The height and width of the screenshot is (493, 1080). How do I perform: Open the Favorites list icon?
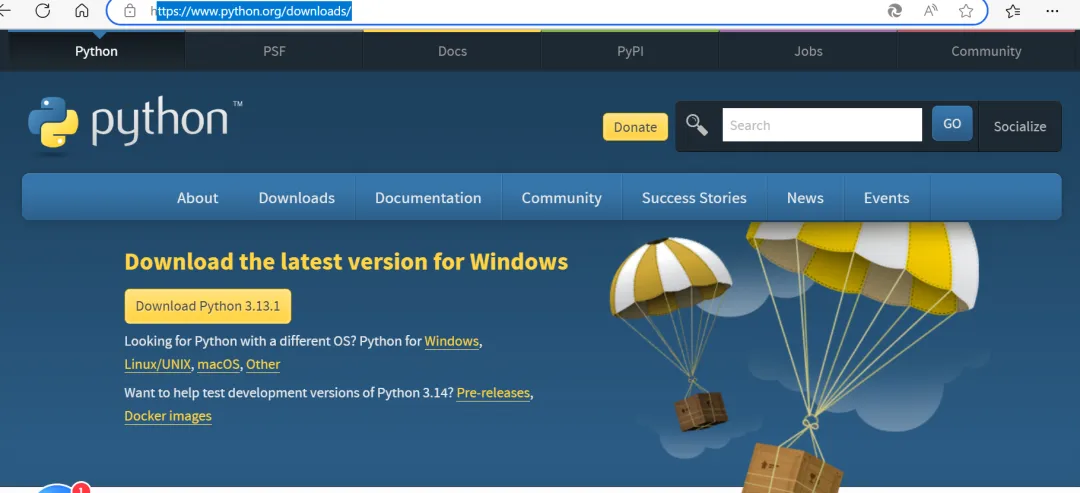(1012, 11)
